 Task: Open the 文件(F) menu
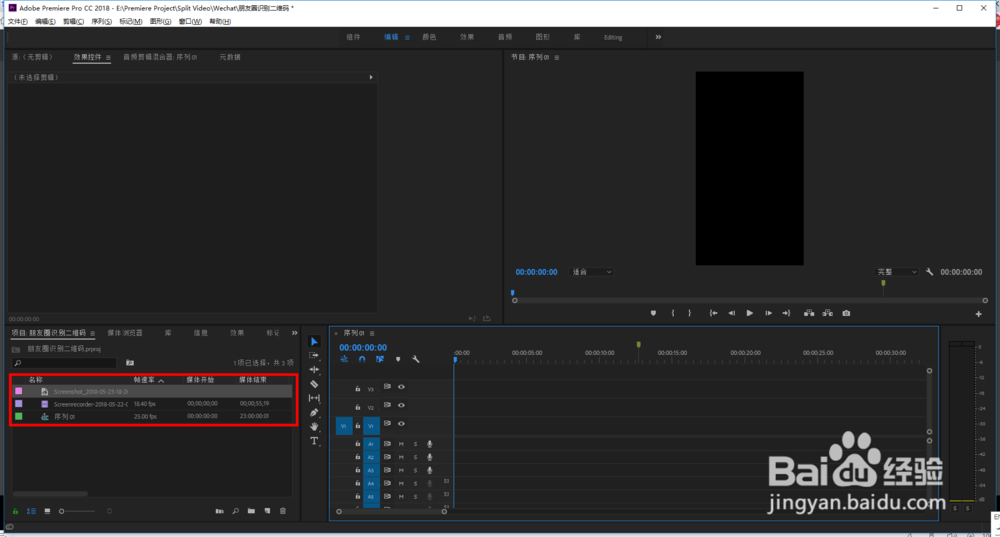point(18,21)
